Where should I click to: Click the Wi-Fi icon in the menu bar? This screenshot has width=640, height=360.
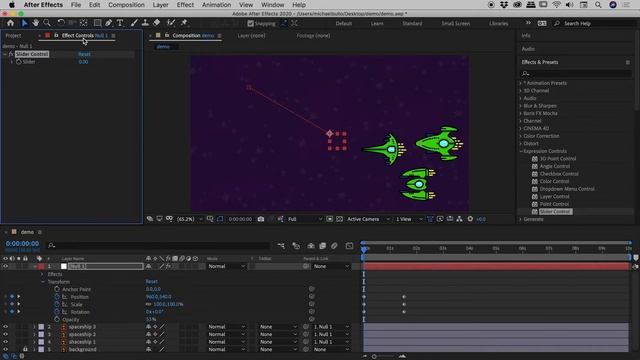click(556, 5)
